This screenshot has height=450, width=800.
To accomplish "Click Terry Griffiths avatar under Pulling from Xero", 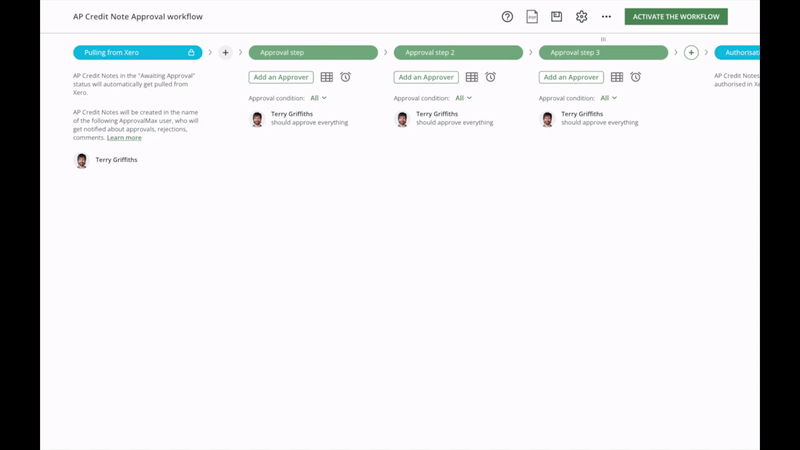I will tap(82, 160).
